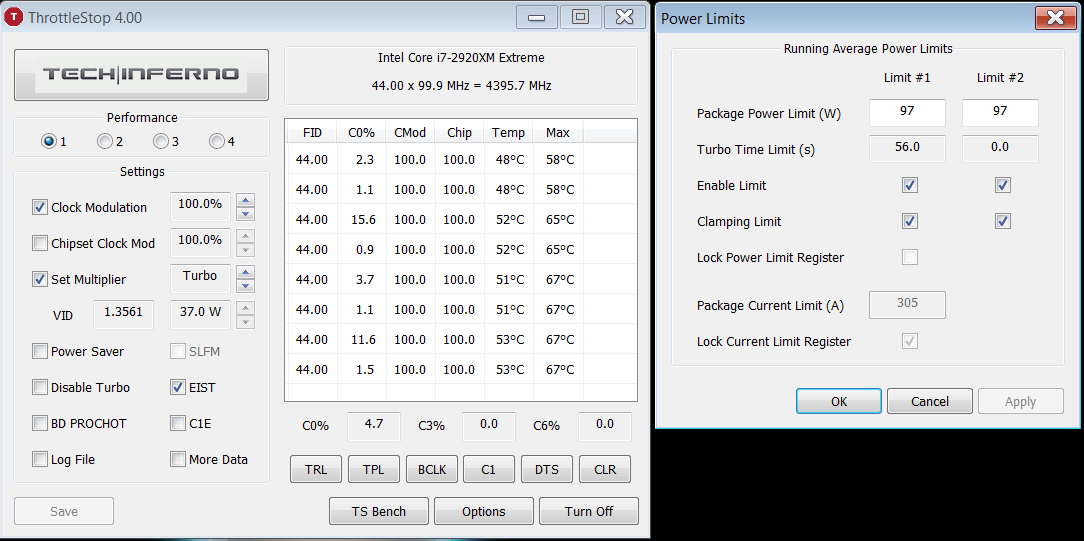Click the C1 button
1084x541 pixels.
(x=488, y=471)
